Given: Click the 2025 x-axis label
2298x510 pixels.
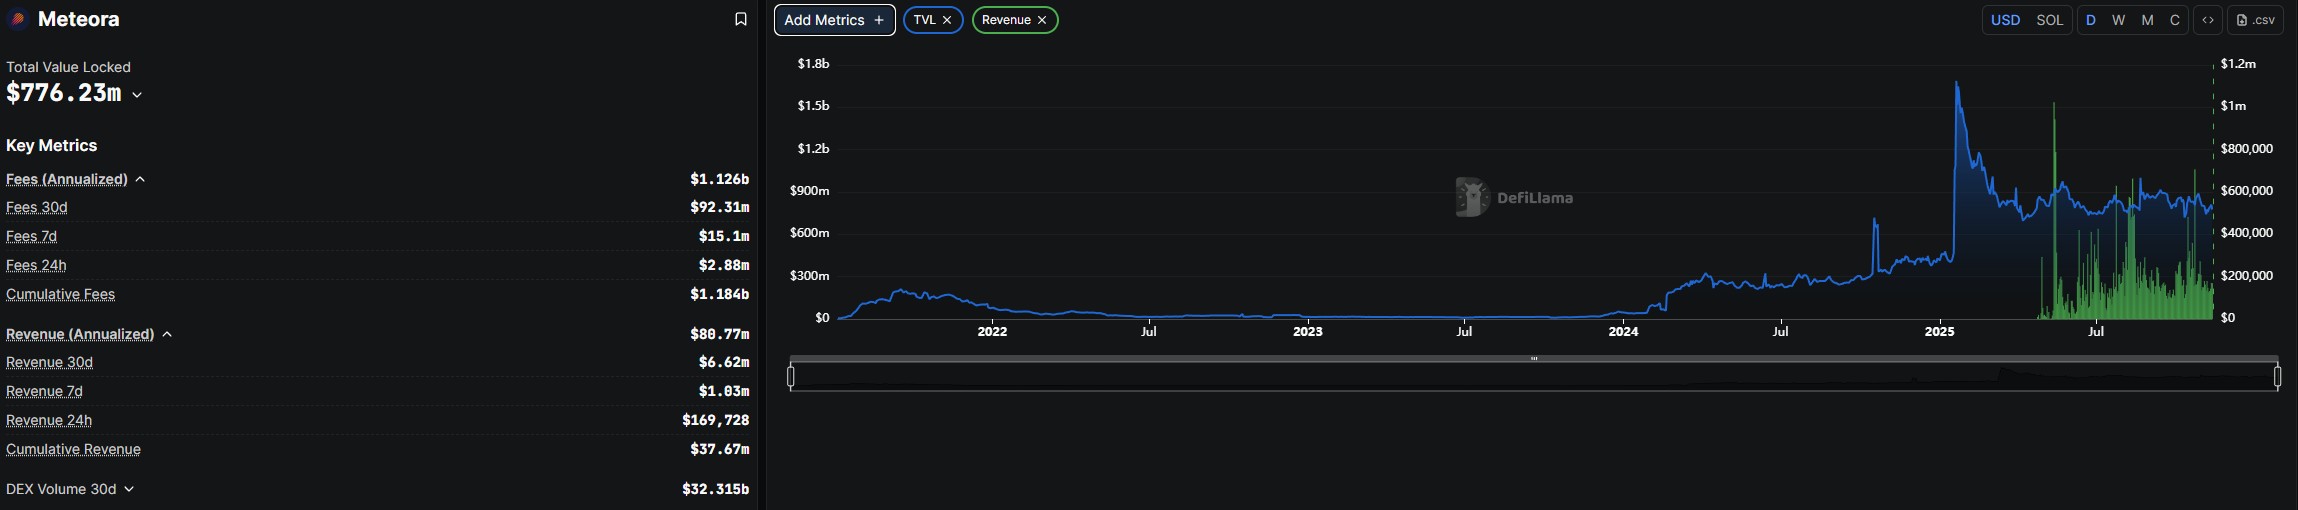Looking at the screenshot, I should pos(1939,331).
